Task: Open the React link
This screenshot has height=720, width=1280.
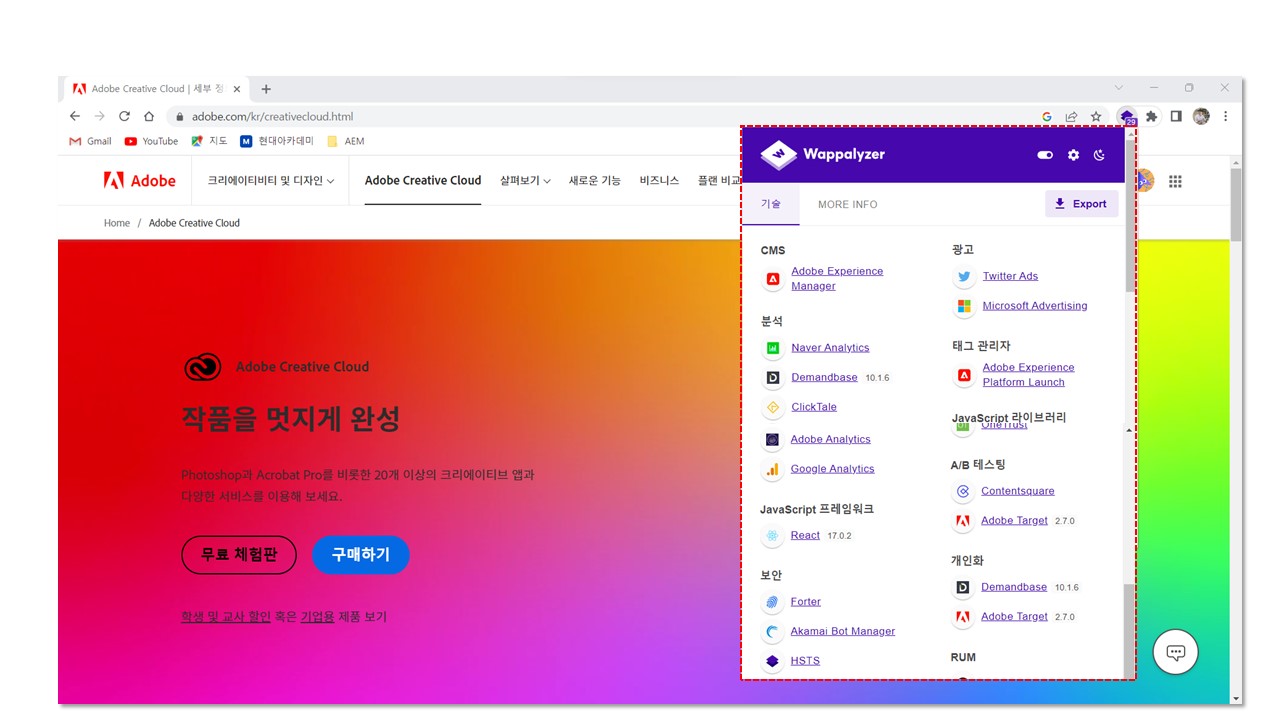Action: tap(805, 535)
